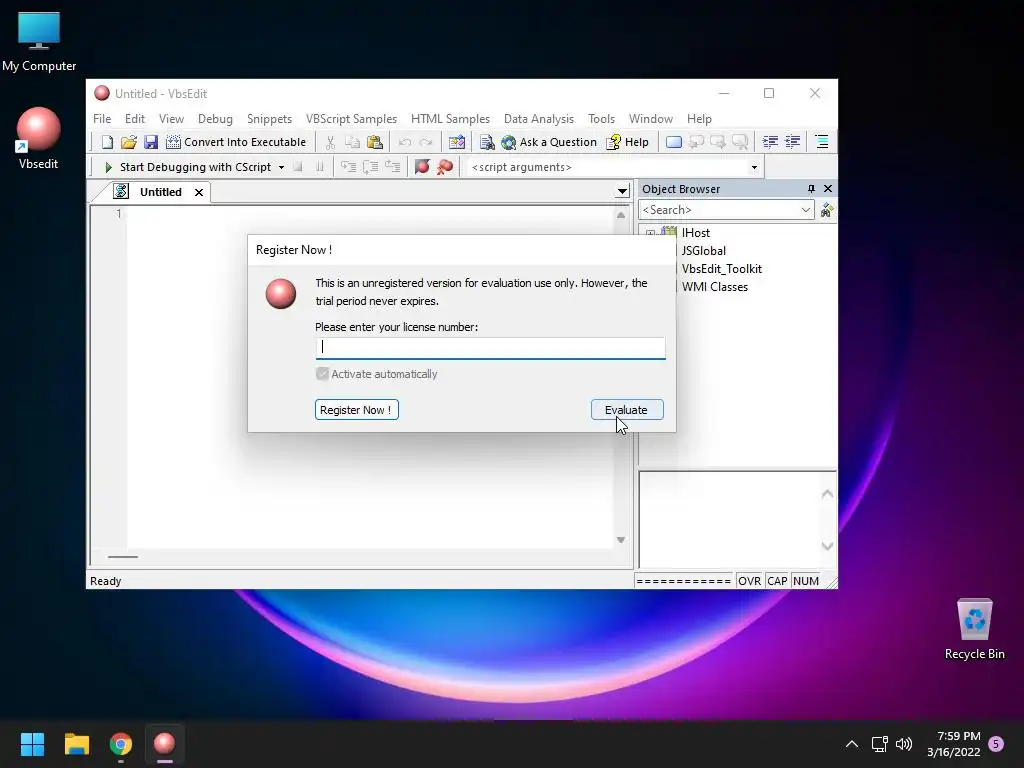
Task: Pin the Object Browser panel
Action: tap(811, 189)
